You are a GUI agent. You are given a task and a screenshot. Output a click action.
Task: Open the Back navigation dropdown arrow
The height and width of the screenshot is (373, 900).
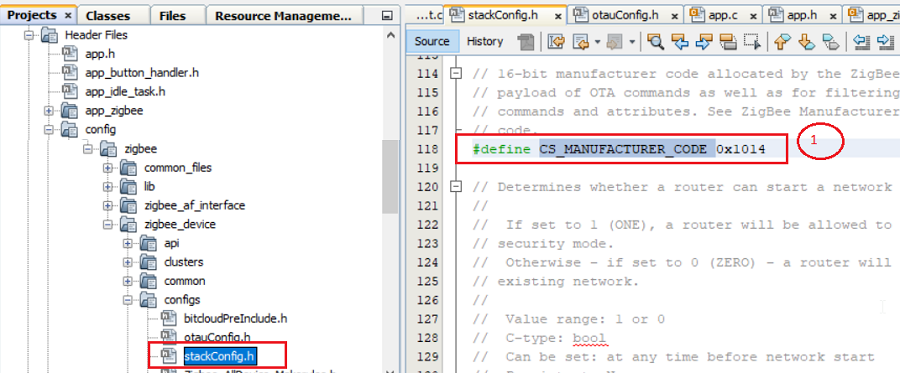[597, 41]
